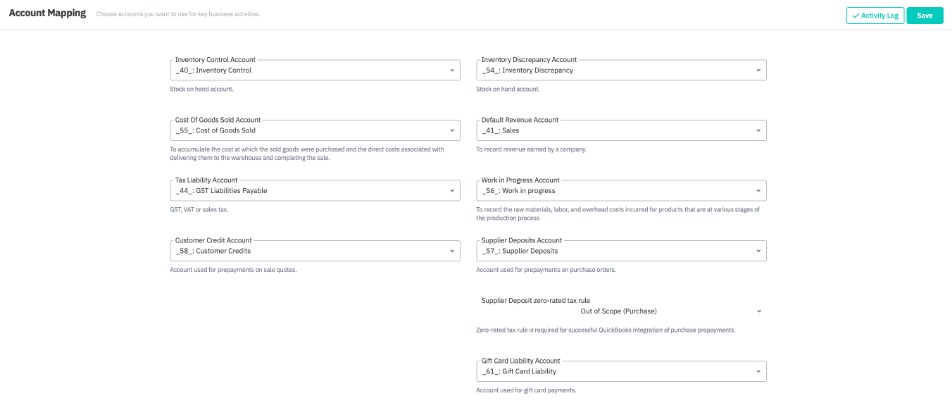
Task: Click the chevron arrow on Default Revenue Account
Action: 758,131
